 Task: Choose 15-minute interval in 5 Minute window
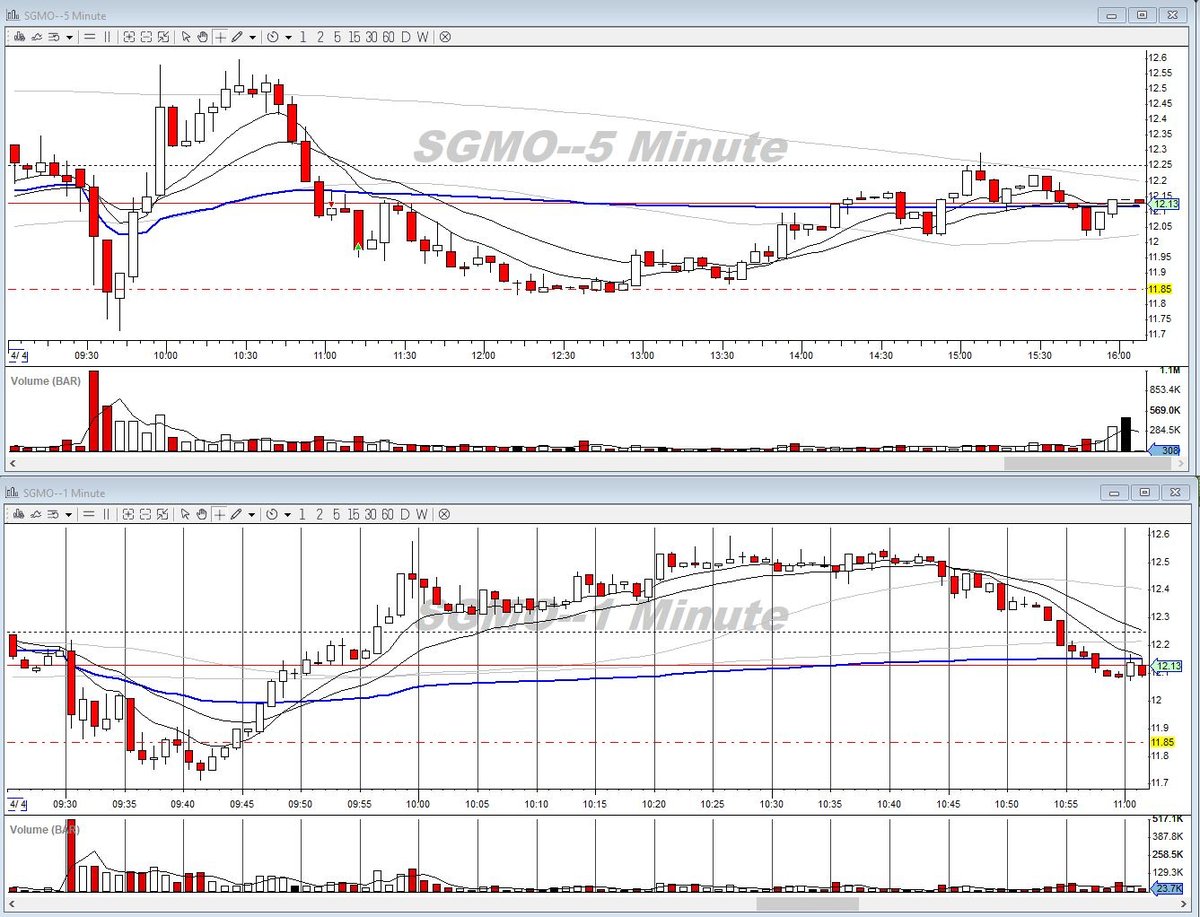[354, 37]
